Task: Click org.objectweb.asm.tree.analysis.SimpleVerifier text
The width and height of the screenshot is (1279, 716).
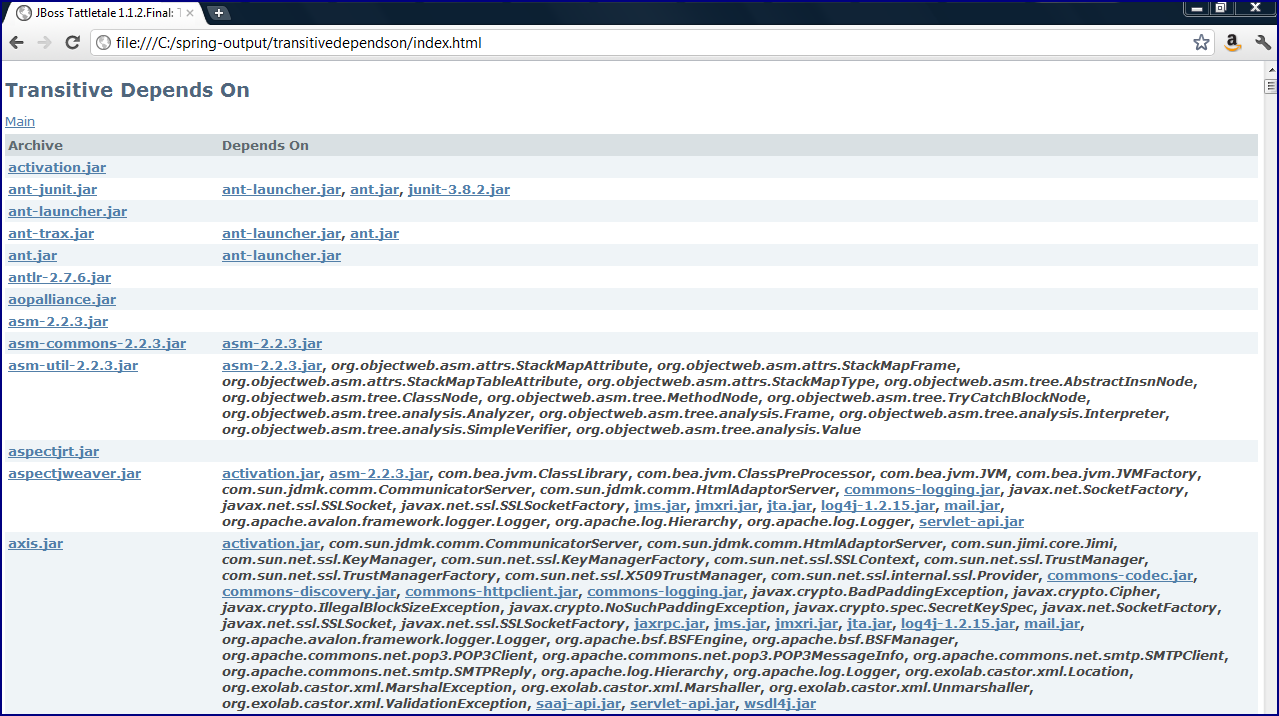Action: coord(395,429)
